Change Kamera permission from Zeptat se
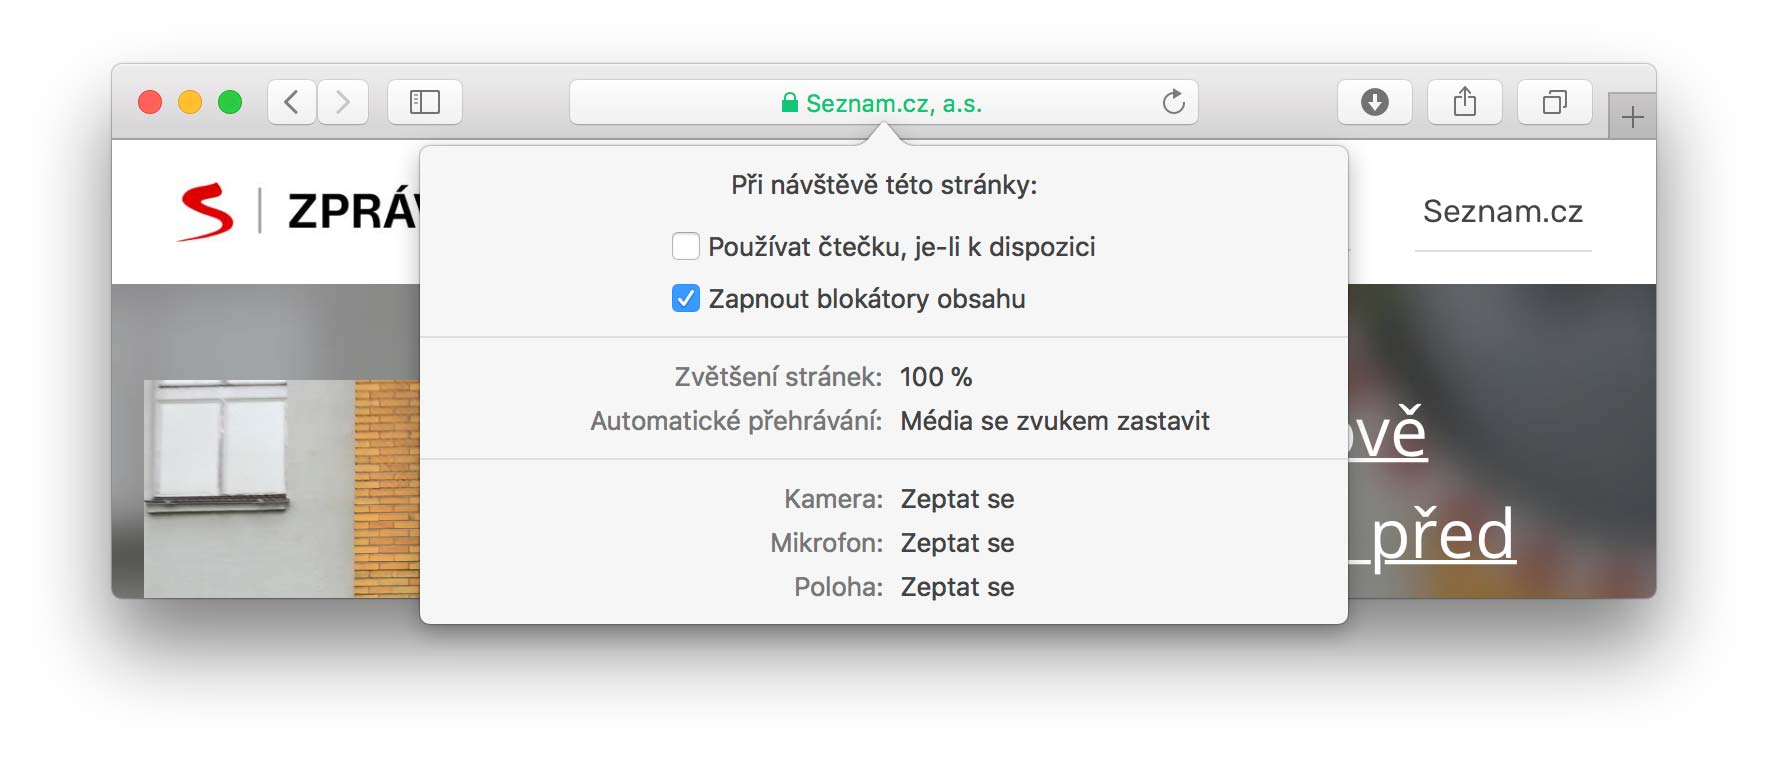This screenshot has width=1768, height=758. [957, 499]
